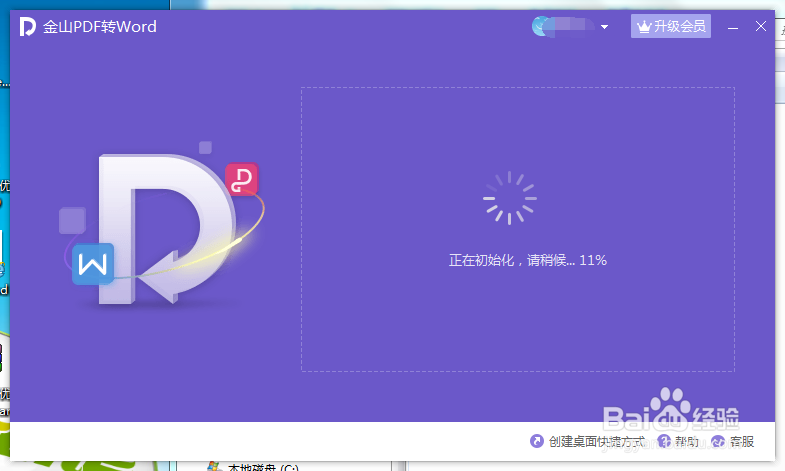Click the blurred user account avatar
The width and height of the screenshot is (785, 471).
(541, 27)
